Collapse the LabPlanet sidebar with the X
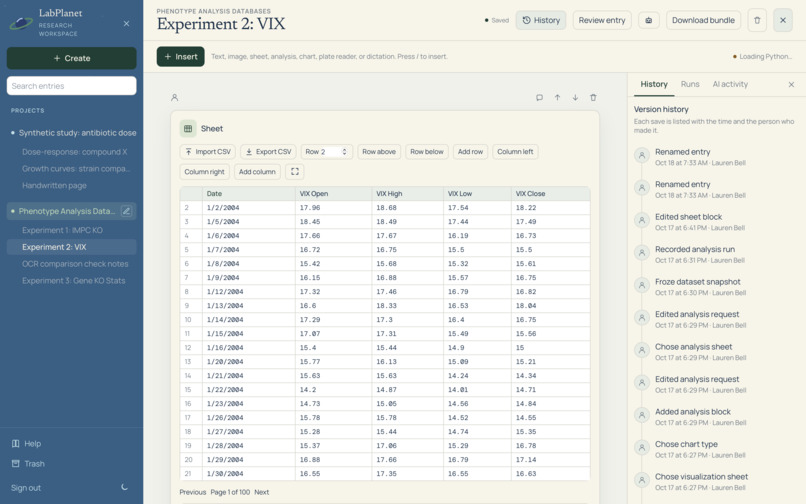Viewport: 806px width, 504px height. click(x=126, y=24)
